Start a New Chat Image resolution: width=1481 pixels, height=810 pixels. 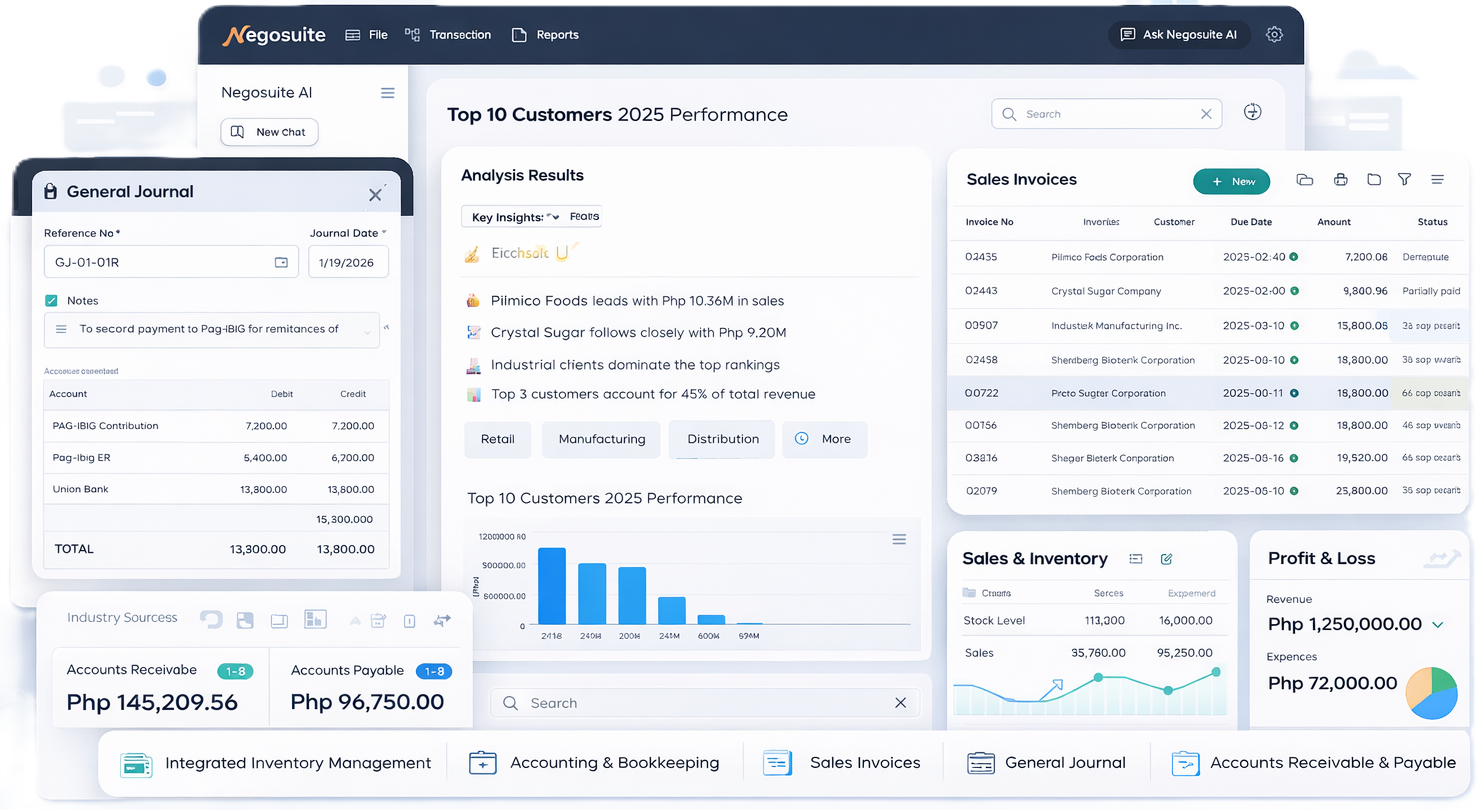[269, 132]
